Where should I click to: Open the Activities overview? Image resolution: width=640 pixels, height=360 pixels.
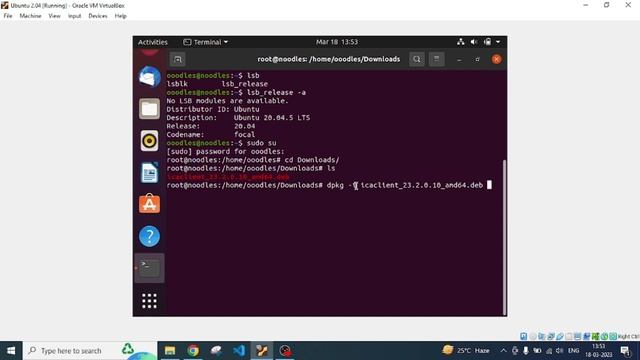pos(153,42)
